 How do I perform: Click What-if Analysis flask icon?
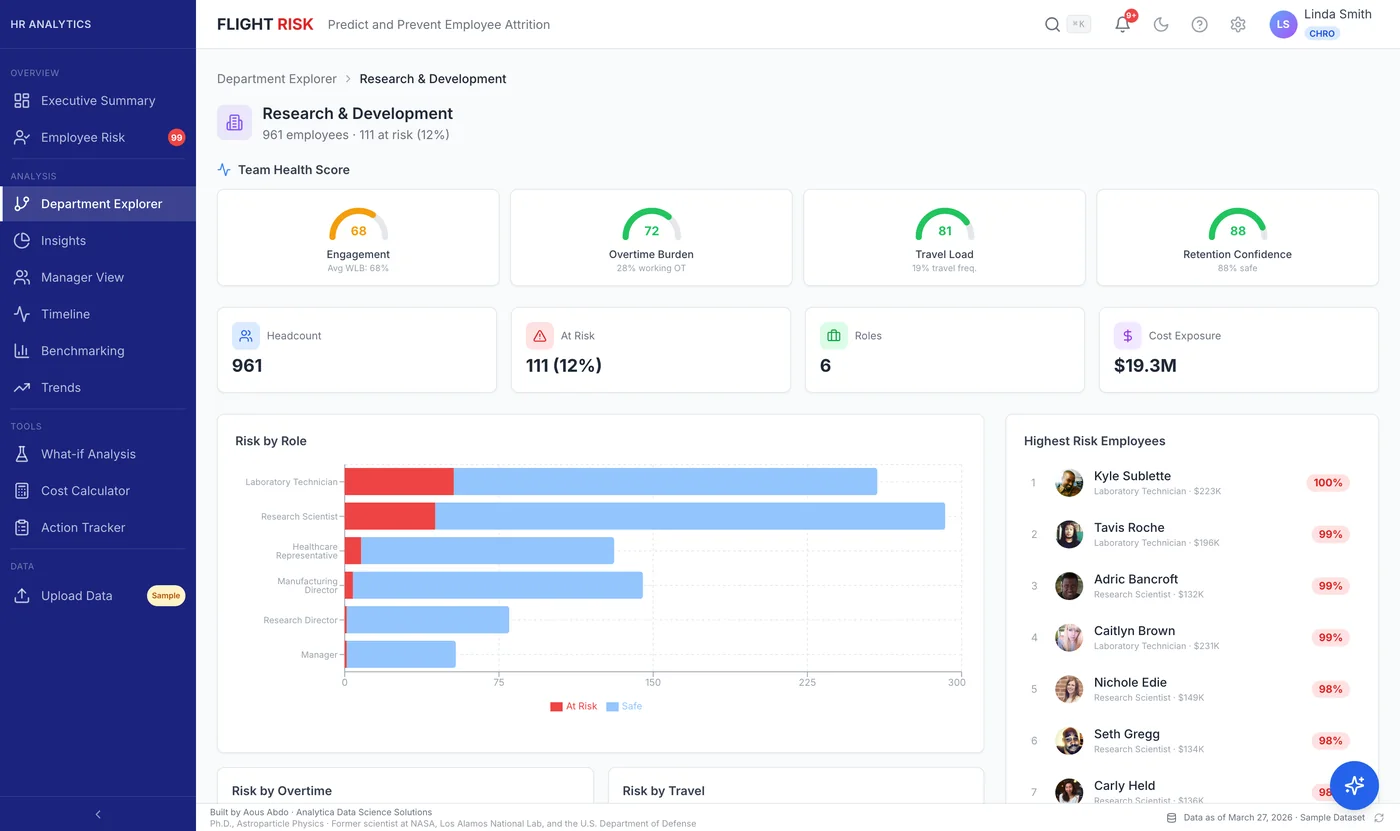22,454
